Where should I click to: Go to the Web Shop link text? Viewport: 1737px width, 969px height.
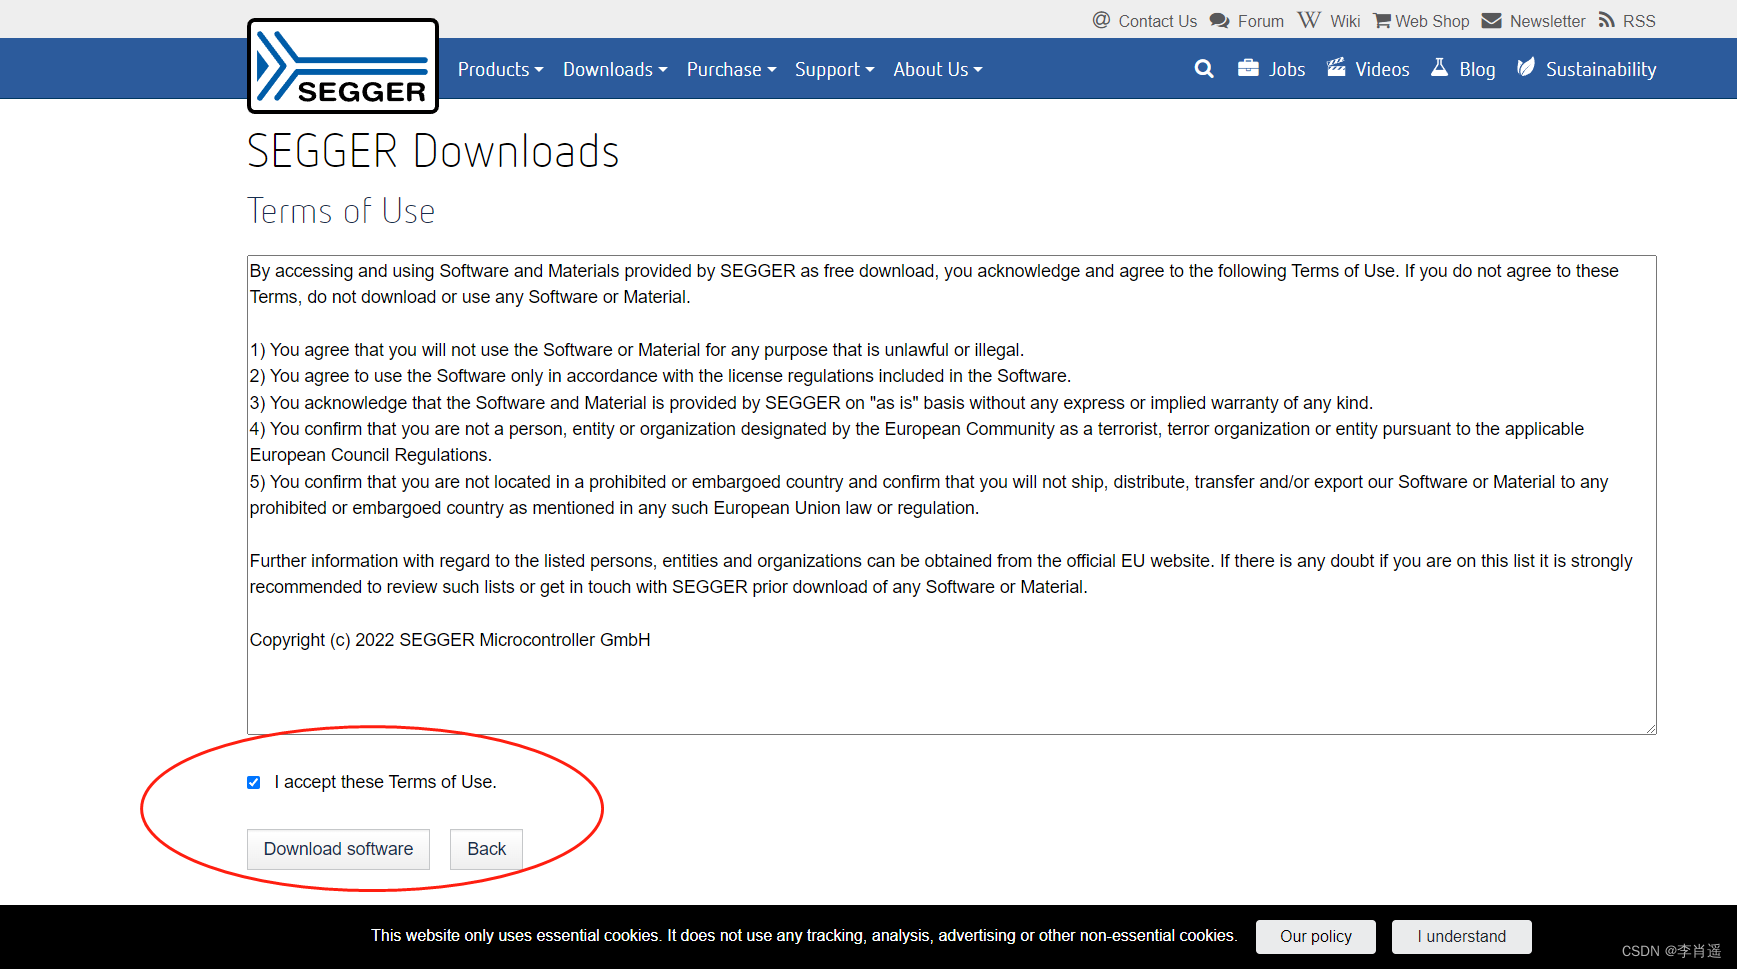[x=1432, y=21]
